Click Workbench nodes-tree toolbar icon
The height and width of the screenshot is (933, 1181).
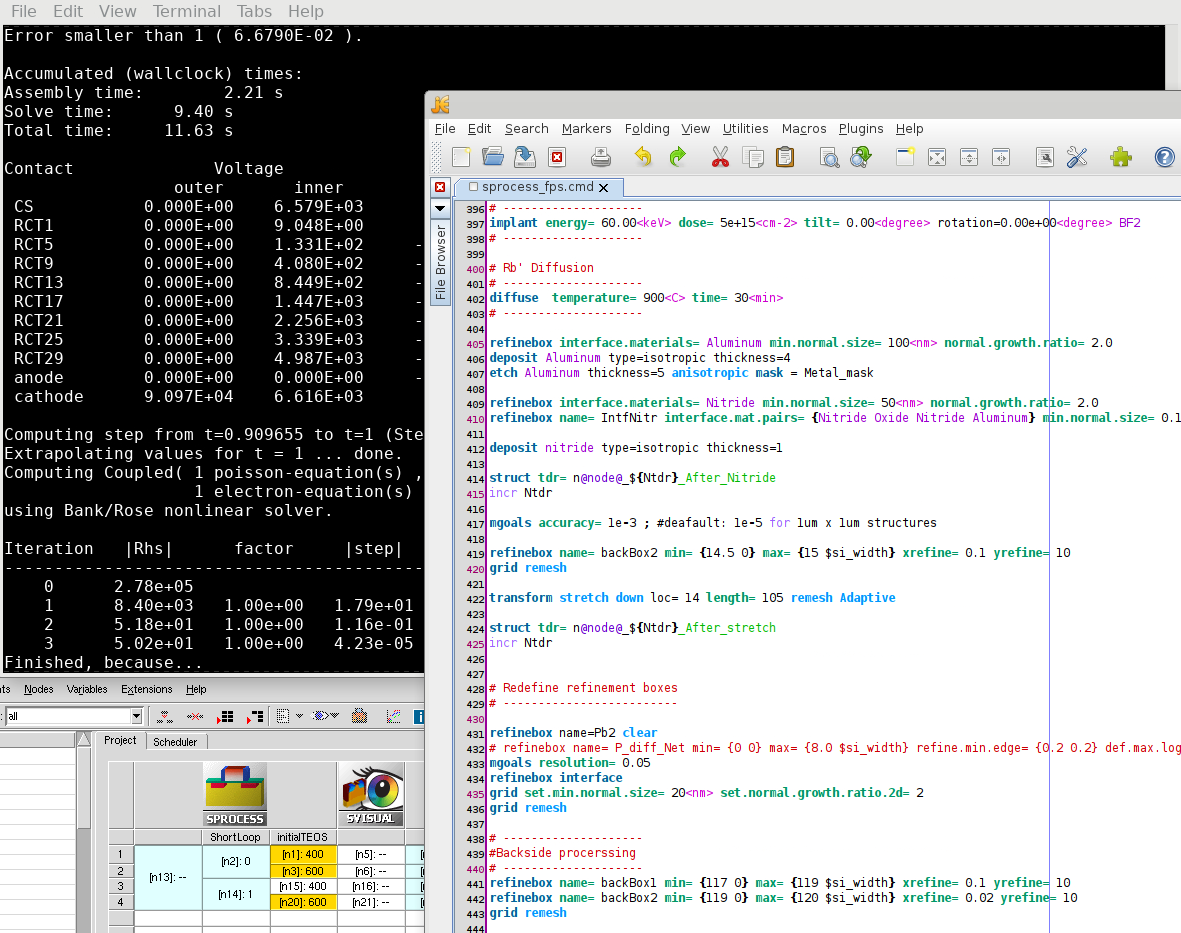click(x=165, y=716)
